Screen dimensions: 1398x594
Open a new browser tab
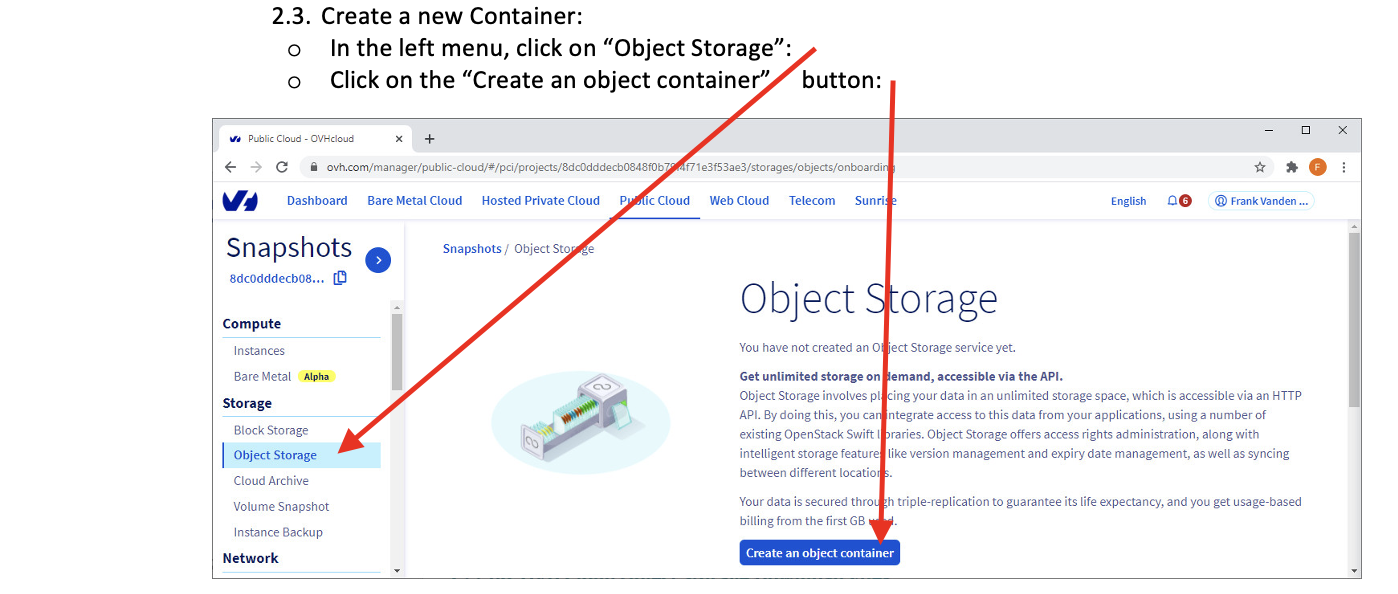(430, 139)
